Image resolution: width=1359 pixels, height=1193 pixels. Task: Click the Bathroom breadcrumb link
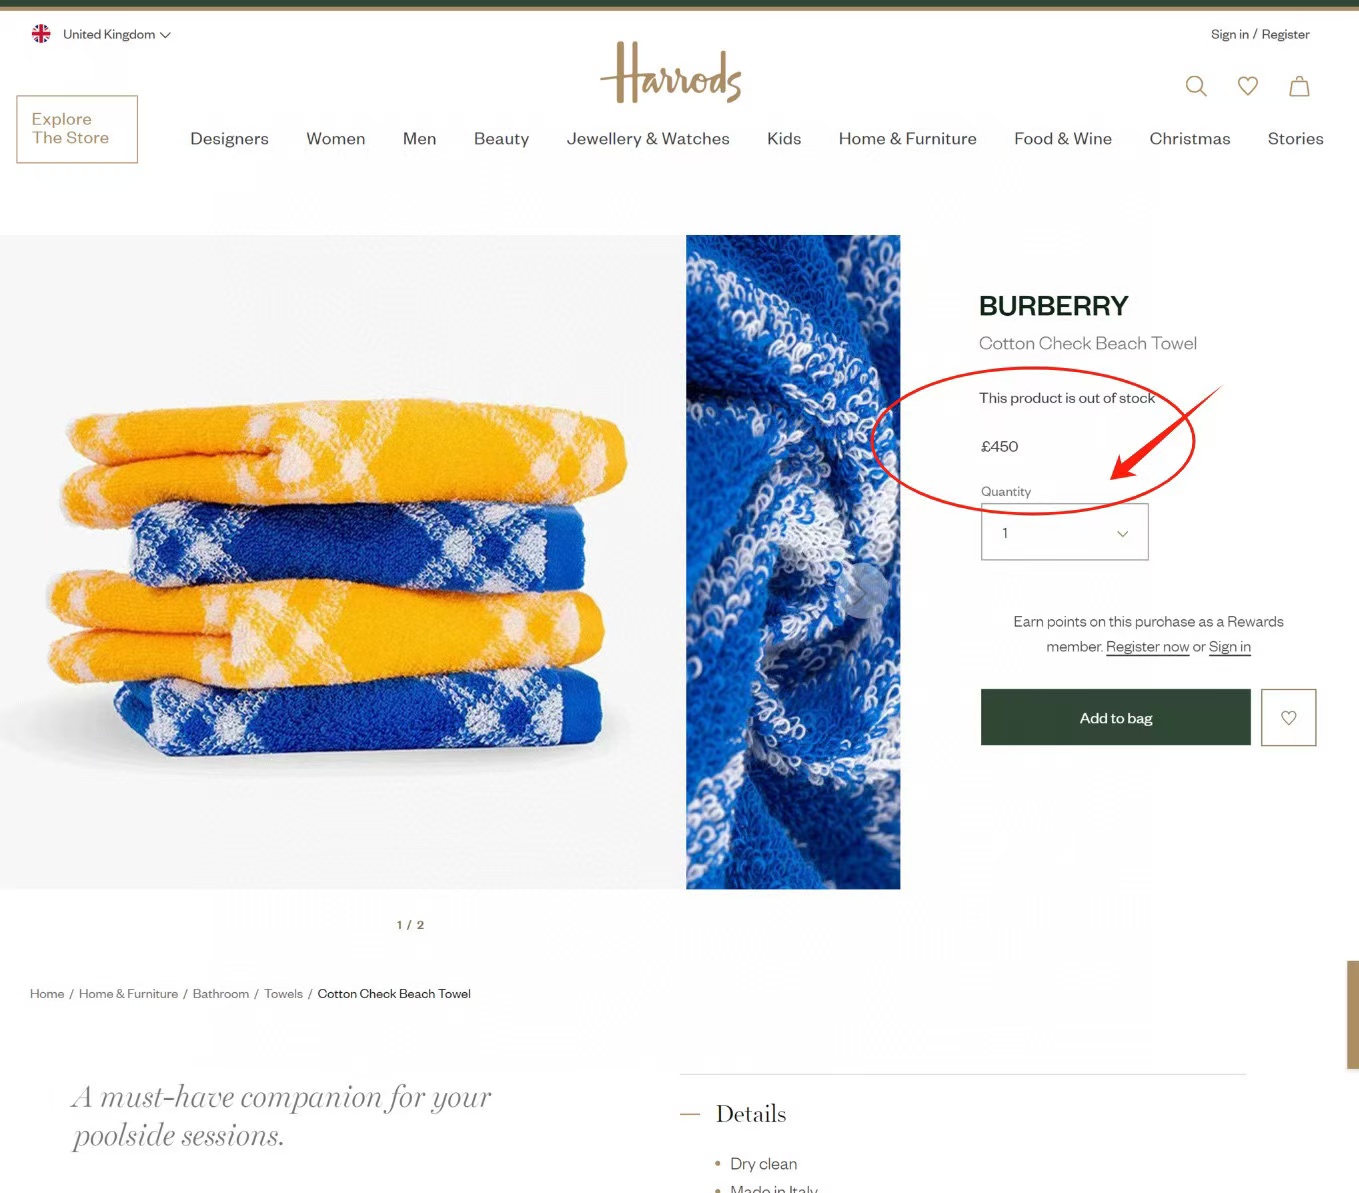221,994
